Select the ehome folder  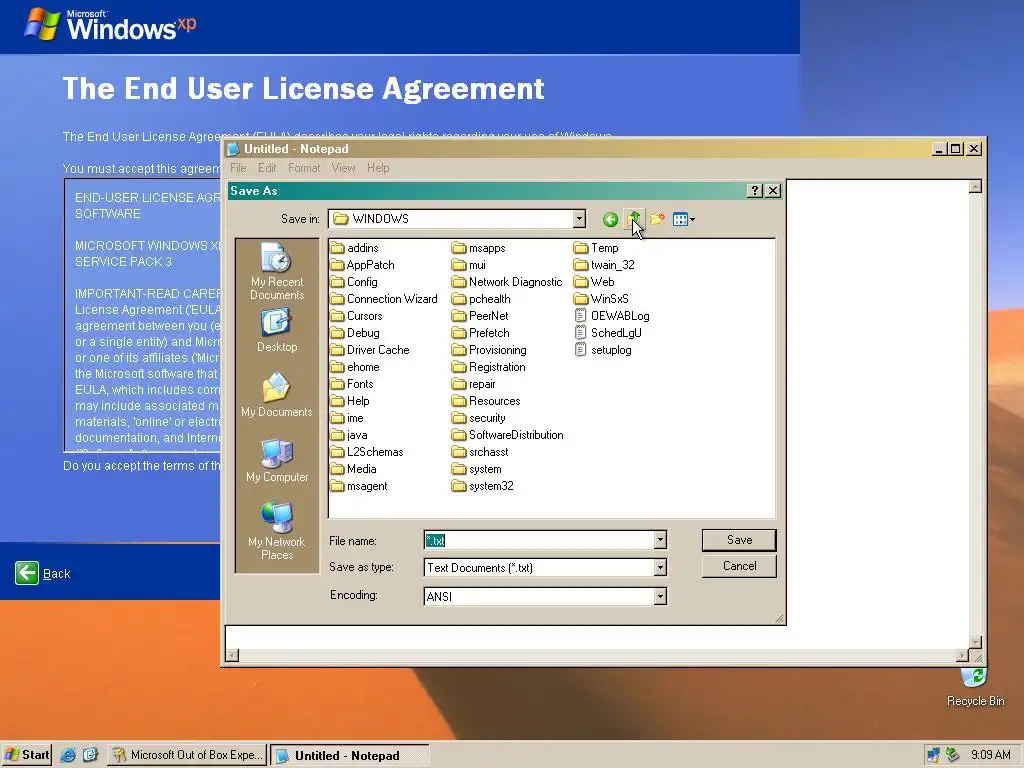(x=355, y=367)
